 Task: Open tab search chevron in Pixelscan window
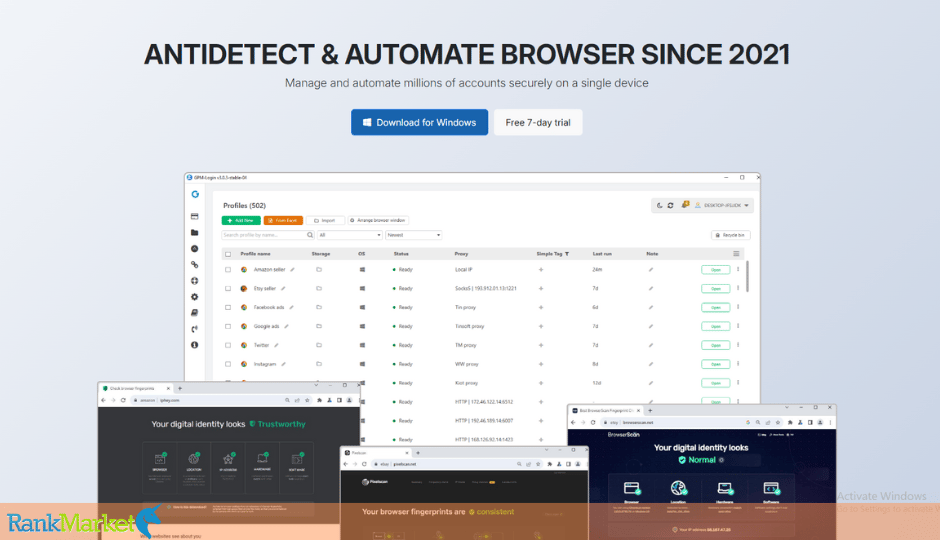546,450
